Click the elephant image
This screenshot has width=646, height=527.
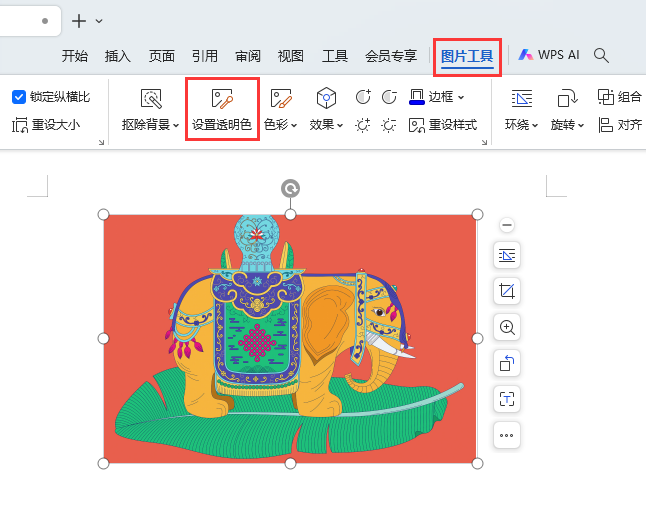click(x=290, y=339)
